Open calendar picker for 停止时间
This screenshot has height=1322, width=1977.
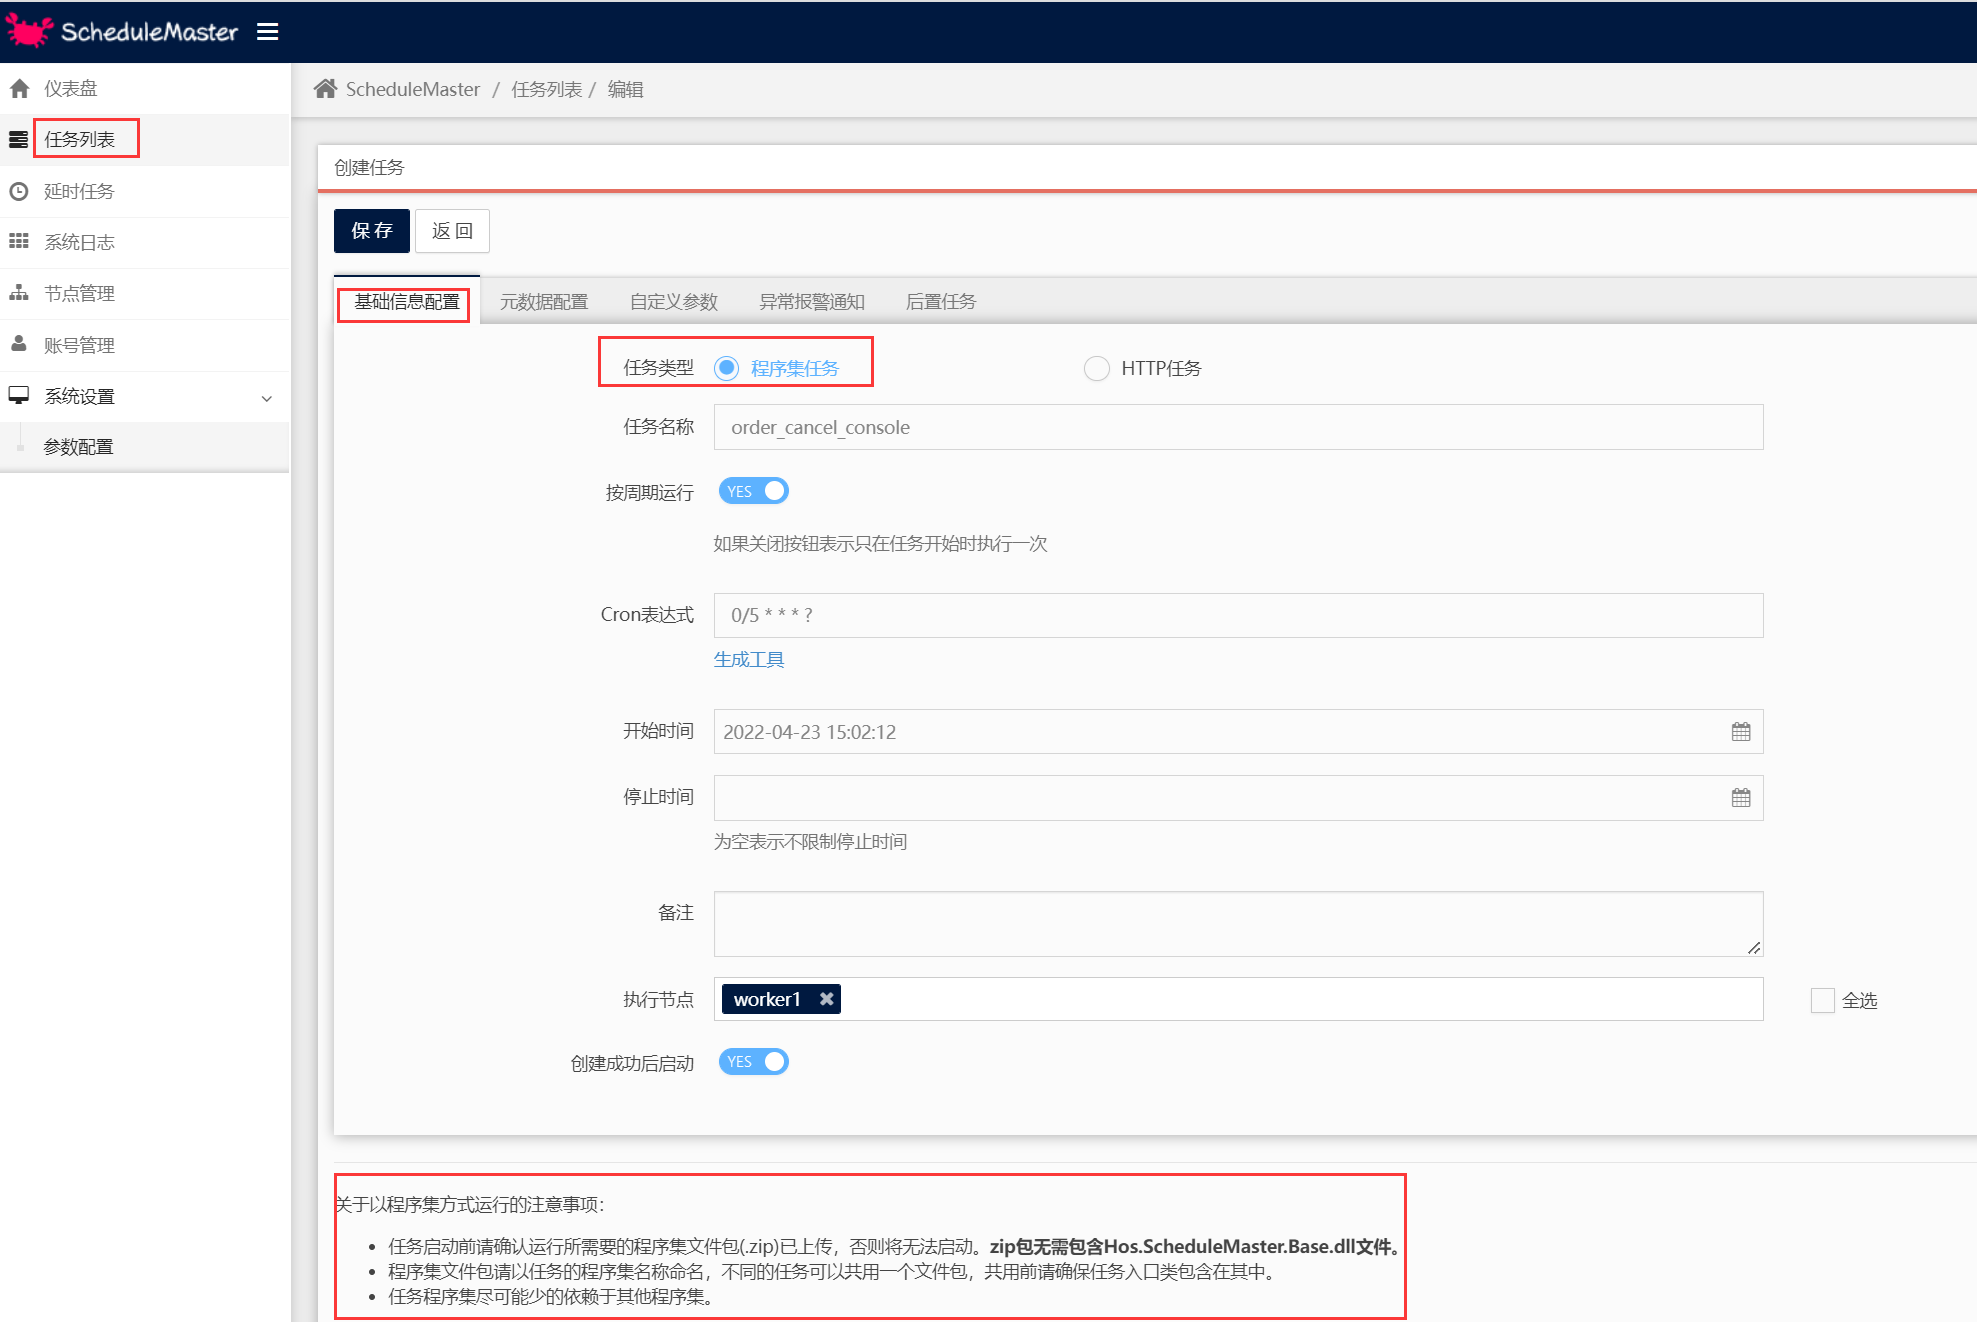[x=1741, y=798]
